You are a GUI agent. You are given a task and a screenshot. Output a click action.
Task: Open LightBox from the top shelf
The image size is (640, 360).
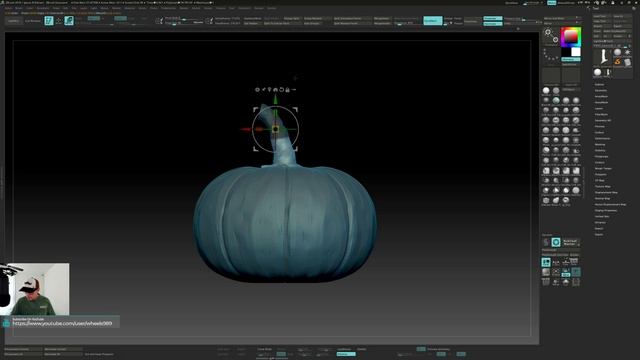pos(13,20)
